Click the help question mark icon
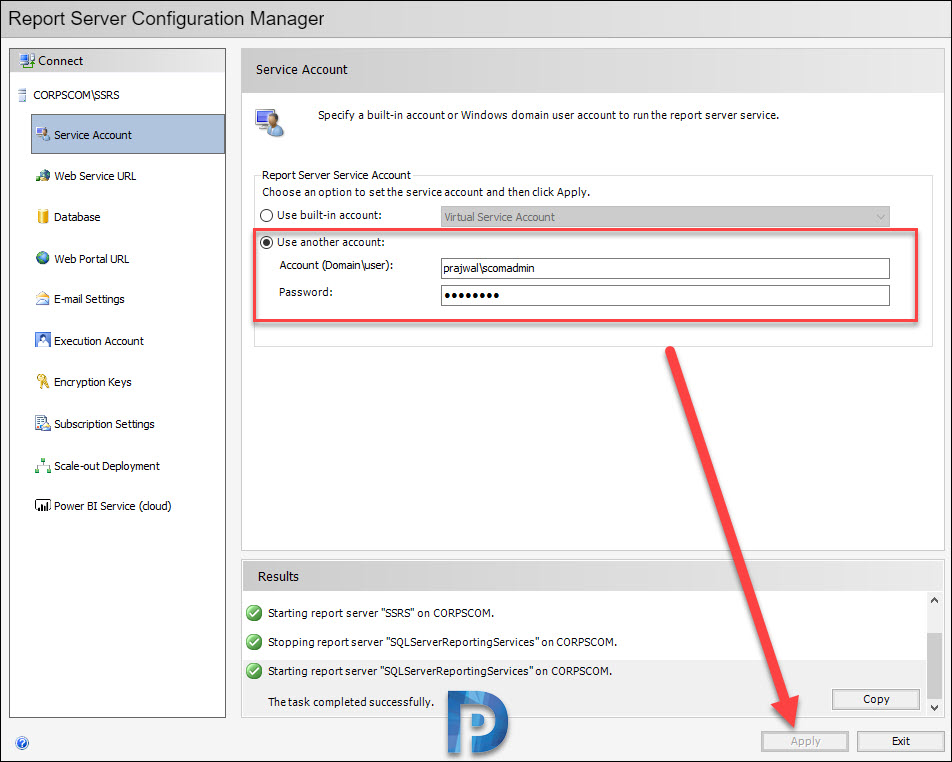Image resolution: width=952 pixels, height=762 pixels. coord(22,743)
